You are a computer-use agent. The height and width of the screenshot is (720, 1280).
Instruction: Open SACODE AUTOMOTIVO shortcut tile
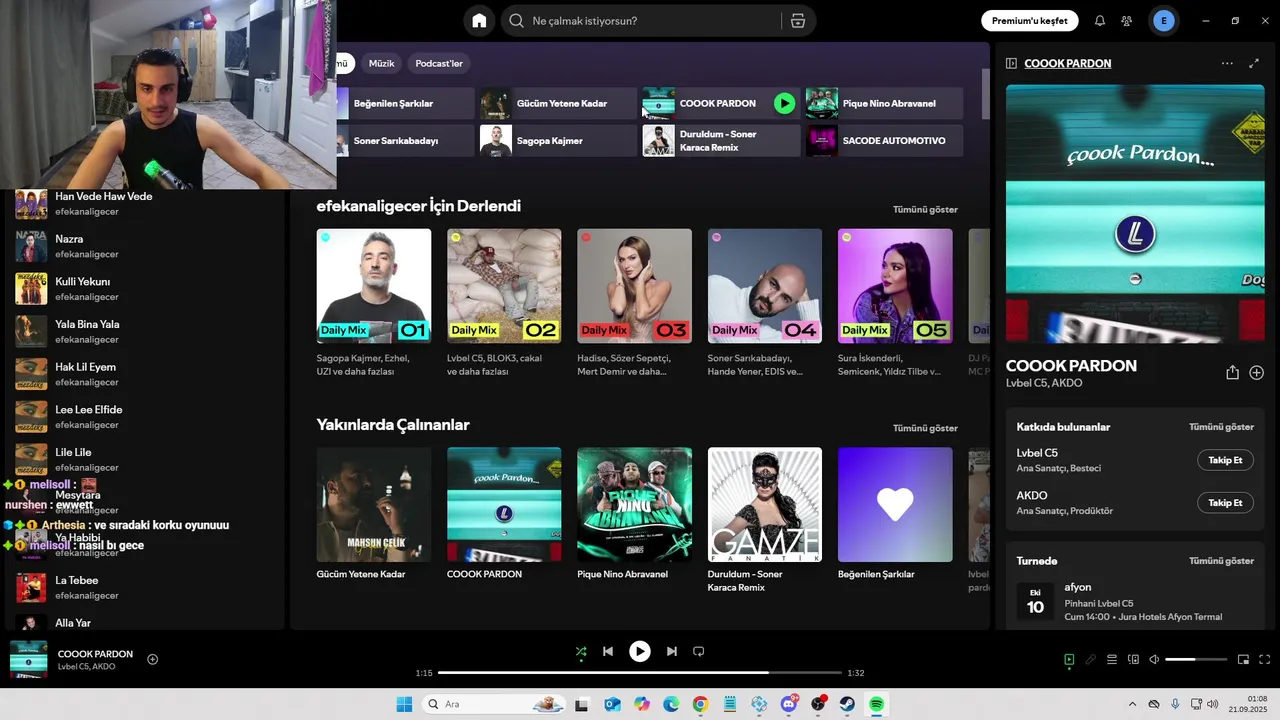click(x=885, y=141)
